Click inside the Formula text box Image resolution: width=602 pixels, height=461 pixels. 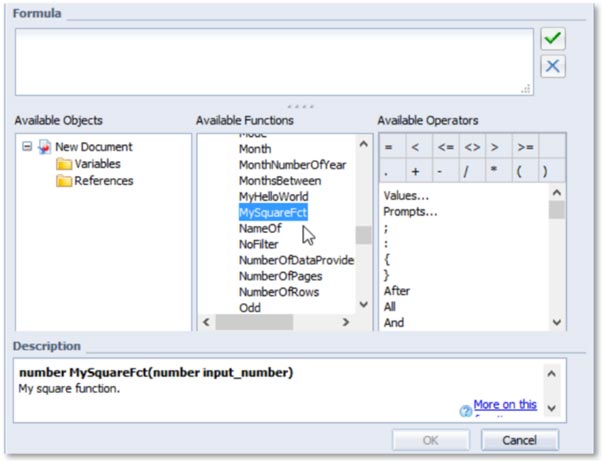pyautogui.click(x=274, y=62)
